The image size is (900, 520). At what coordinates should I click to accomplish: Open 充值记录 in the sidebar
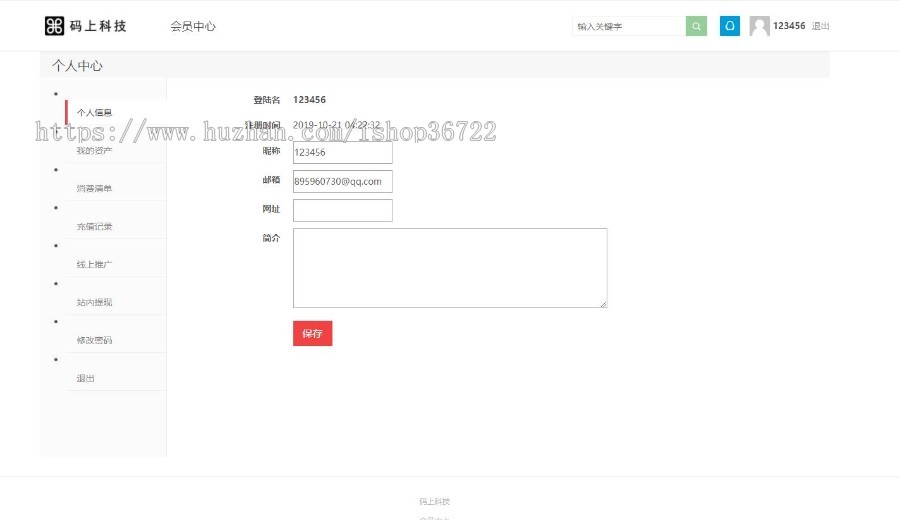click(94, 226)
